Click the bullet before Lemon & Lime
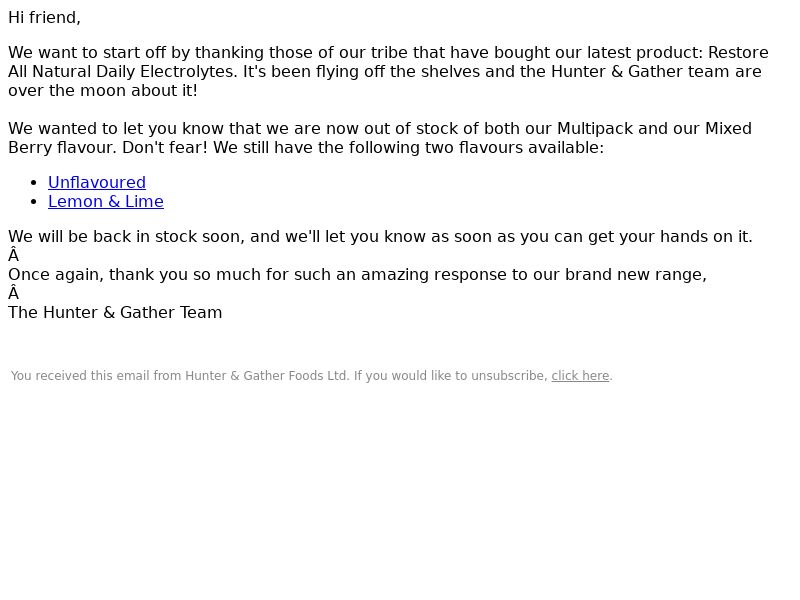800x600 pixels. click(34, 202)
